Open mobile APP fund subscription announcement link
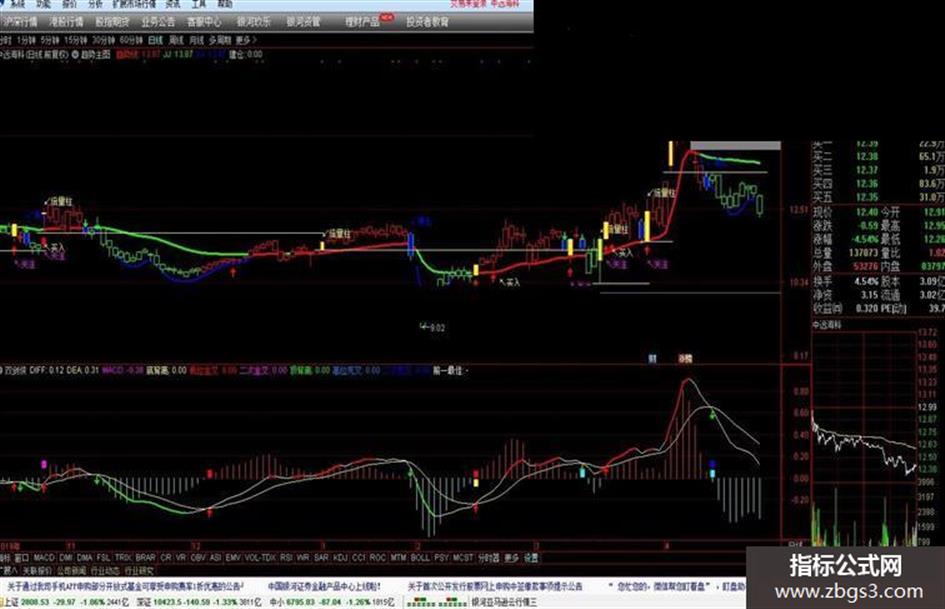 [x=125, y=586]
